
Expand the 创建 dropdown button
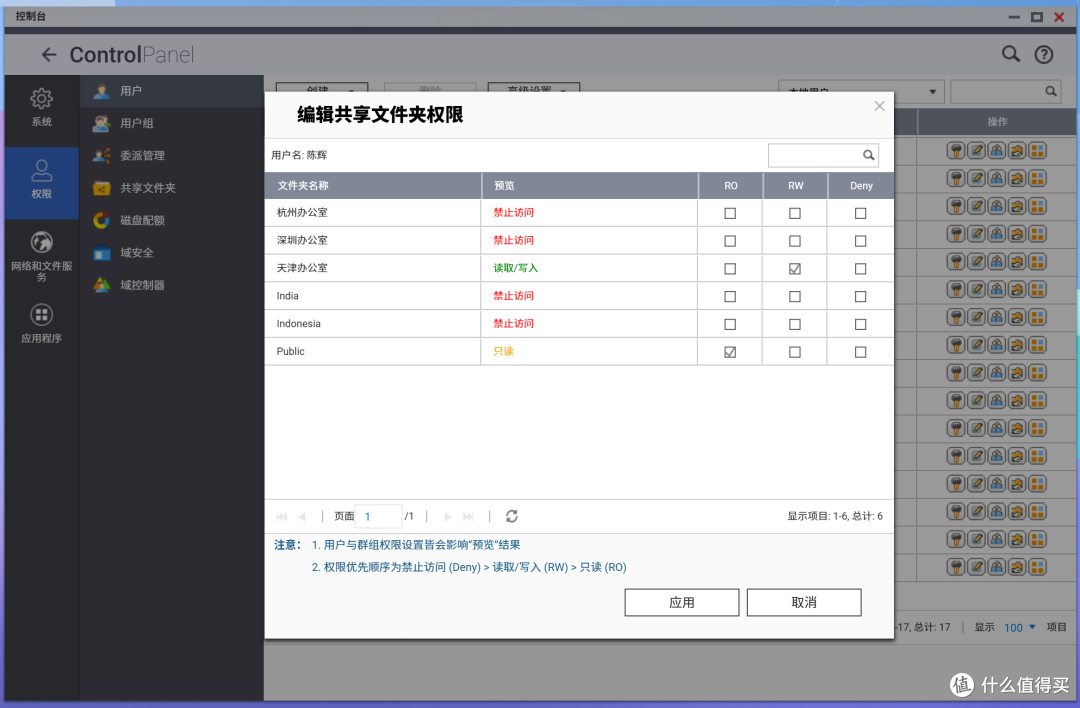coord(322,87)
